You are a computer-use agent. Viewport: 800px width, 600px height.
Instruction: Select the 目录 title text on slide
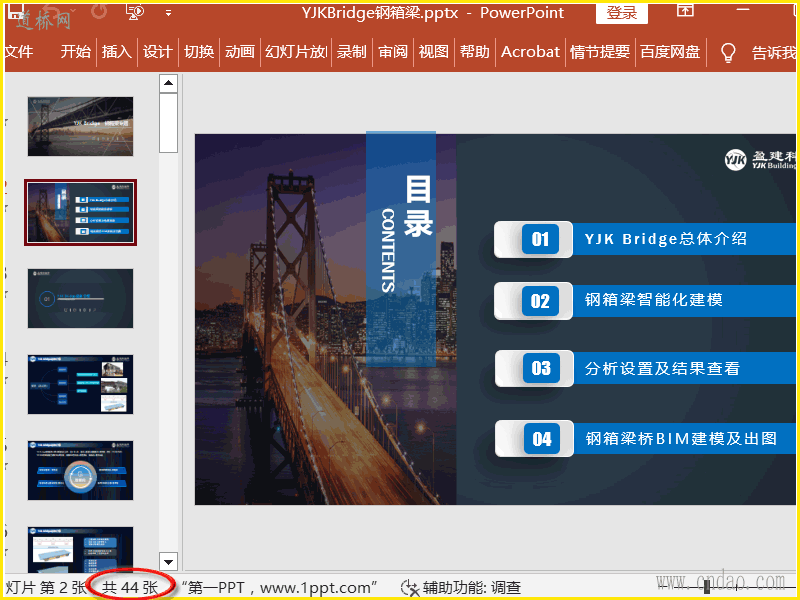click(x=418, y=206)
